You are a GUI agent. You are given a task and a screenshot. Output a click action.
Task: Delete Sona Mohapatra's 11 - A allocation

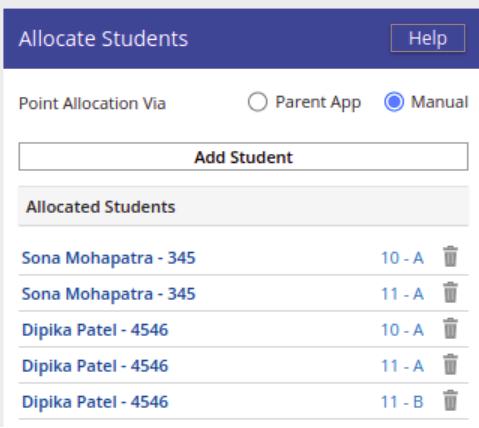coord(450,292)
